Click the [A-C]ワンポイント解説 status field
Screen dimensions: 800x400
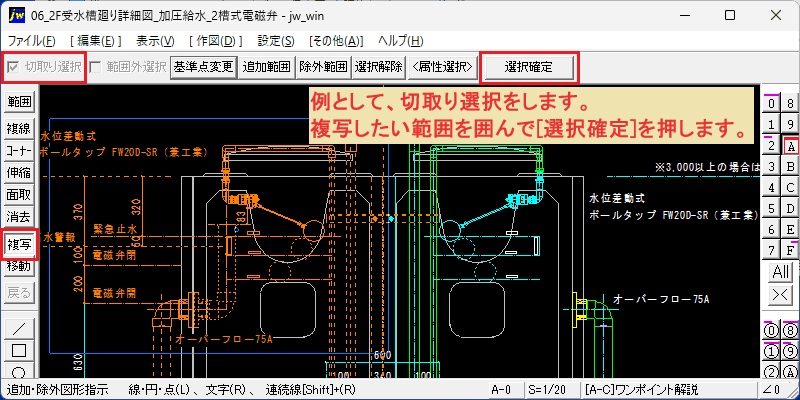(x=669, y=390)
